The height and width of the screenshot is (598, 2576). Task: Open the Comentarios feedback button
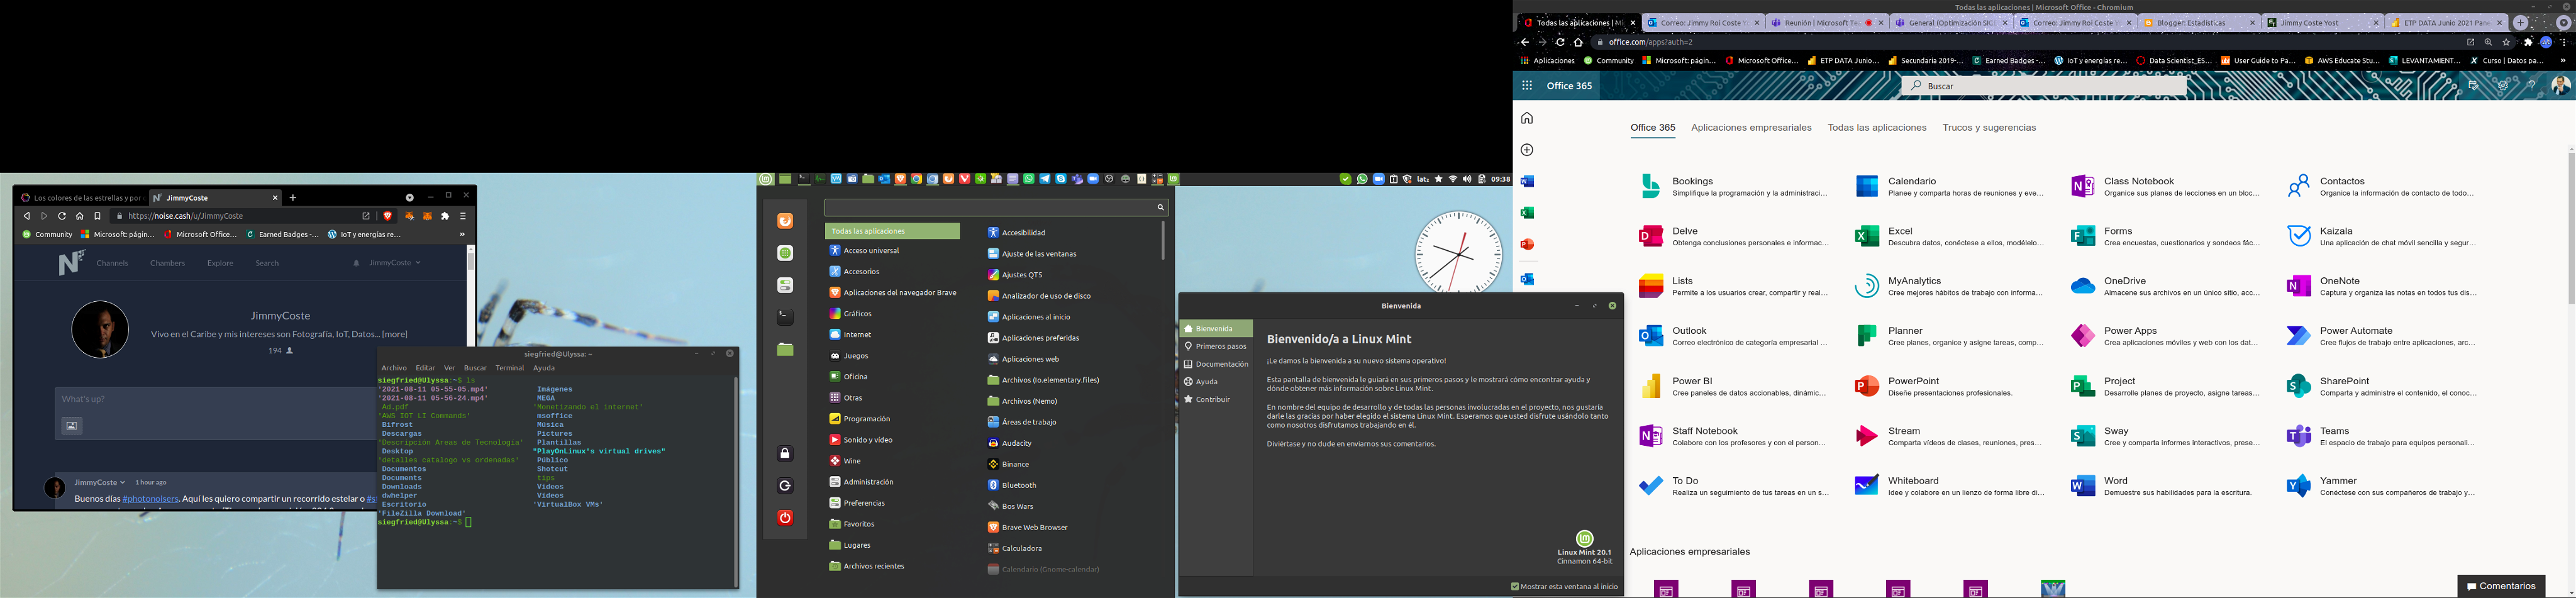pos(2501,586)
